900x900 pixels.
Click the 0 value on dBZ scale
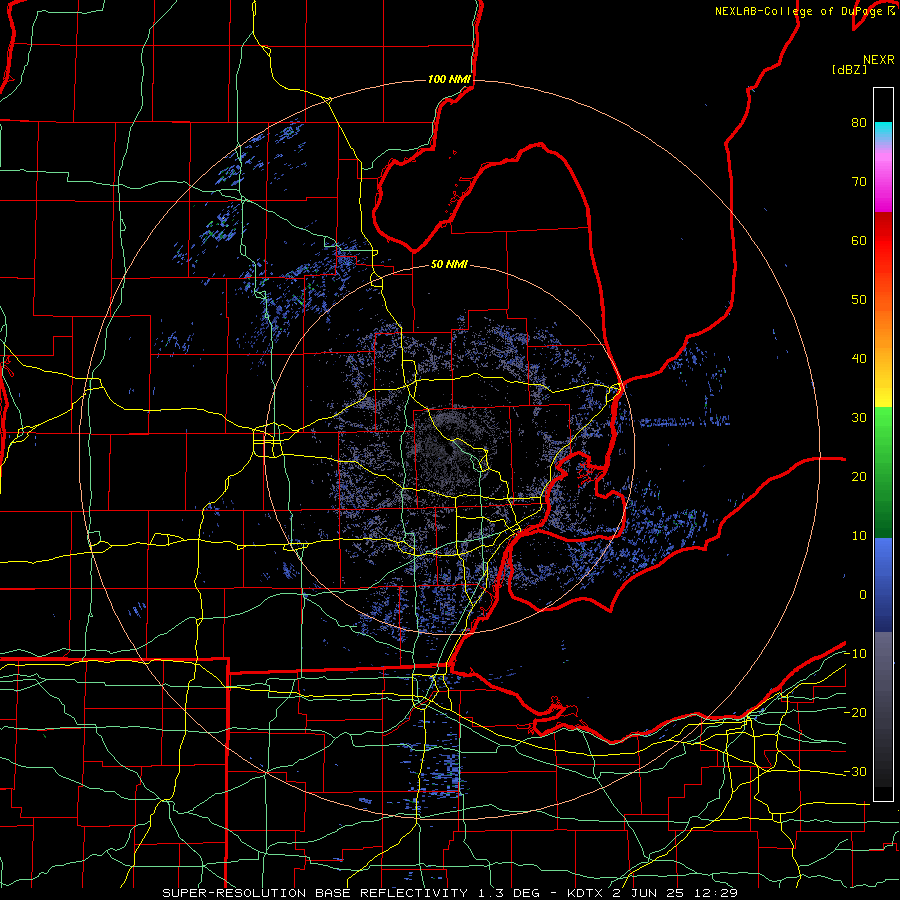coord(863,595)
